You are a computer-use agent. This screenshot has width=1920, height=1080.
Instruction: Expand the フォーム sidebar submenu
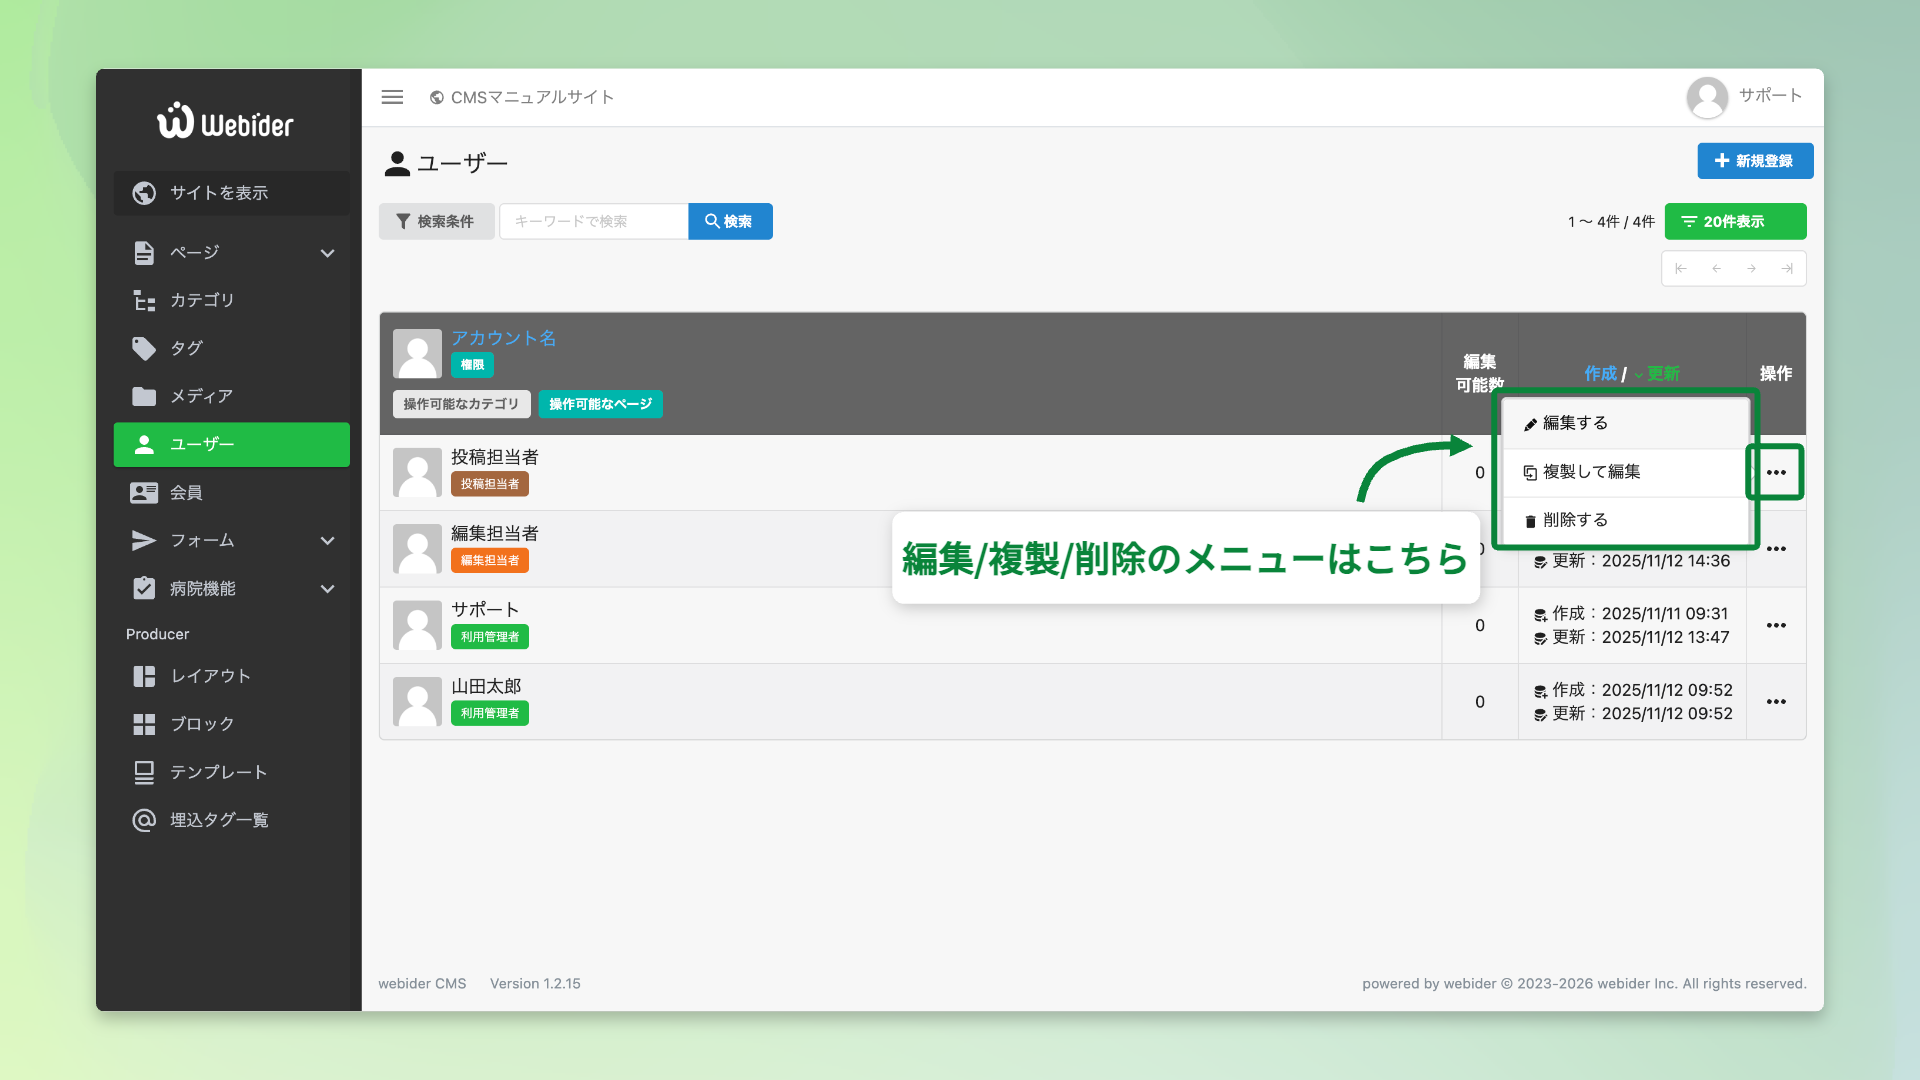[327, 541]
